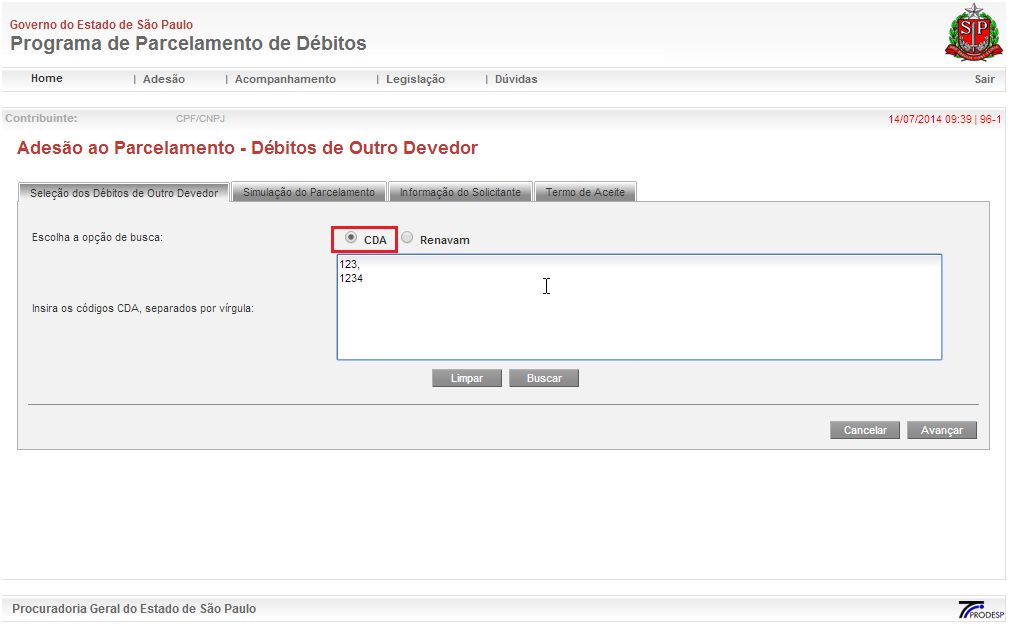Switch to Simulação do Parcelamento tab
Image resolution: width=1013 pixels, height=632 pixels.
click(309, 192)
